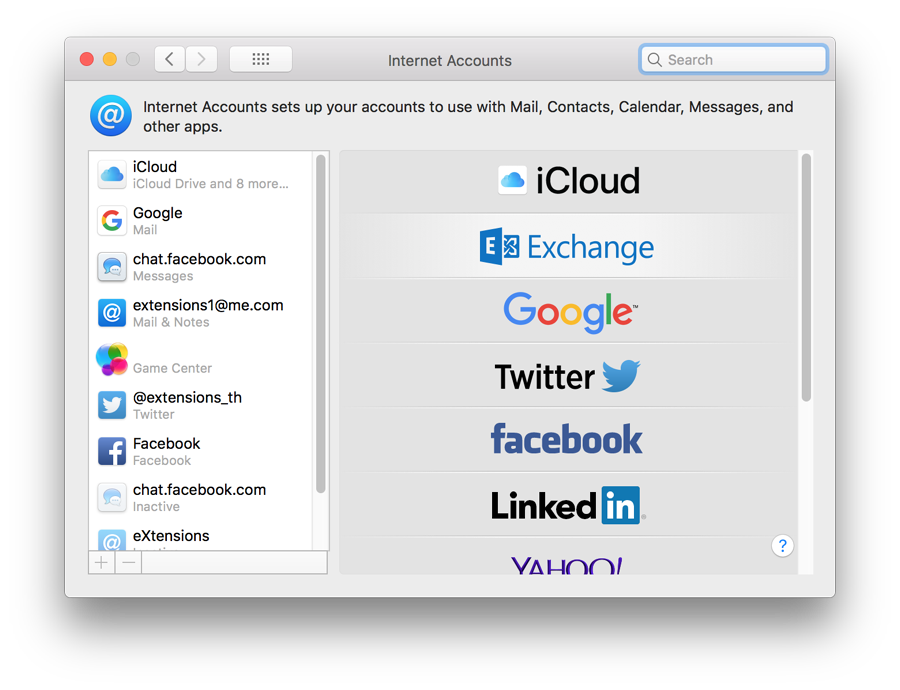Minimize the Internet Accounts window
Screen dimensions: 900x690
pyautogui.click(x=110, y=59)
